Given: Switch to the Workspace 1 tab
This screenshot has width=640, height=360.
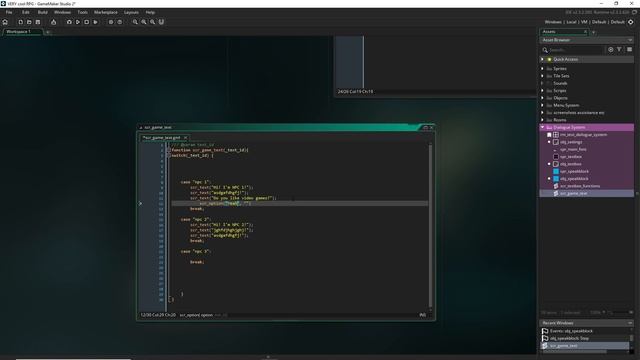Looking at the screenshot, I should (x=22, y=31).
